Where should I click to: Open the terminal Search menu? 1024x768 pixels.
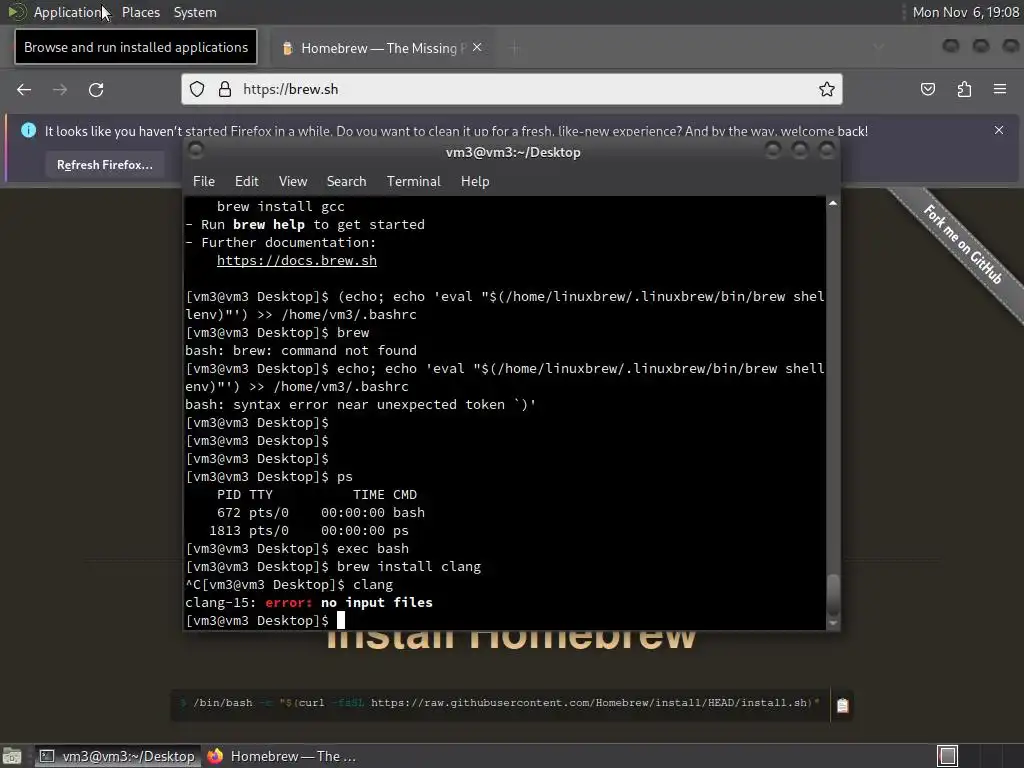pyautogui.click(x=346, y=182)
